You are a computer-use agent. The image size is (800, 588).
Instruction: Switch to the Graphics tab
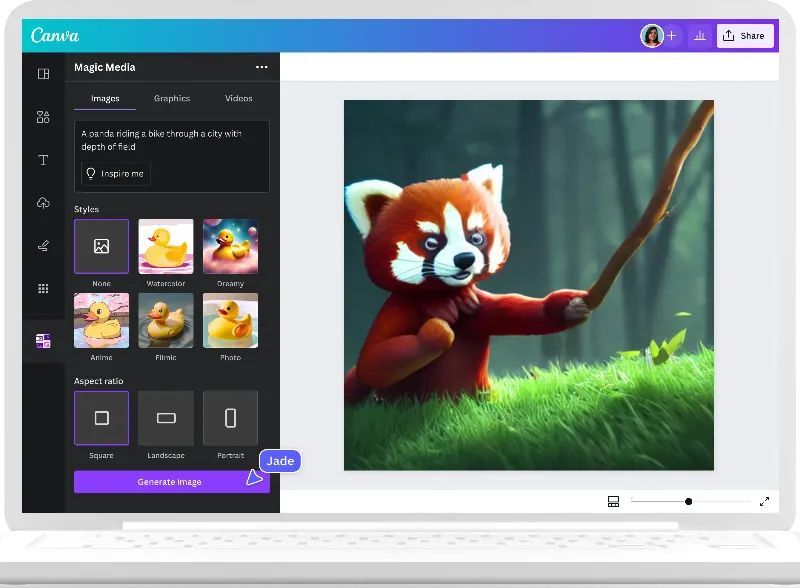point(172,98)
